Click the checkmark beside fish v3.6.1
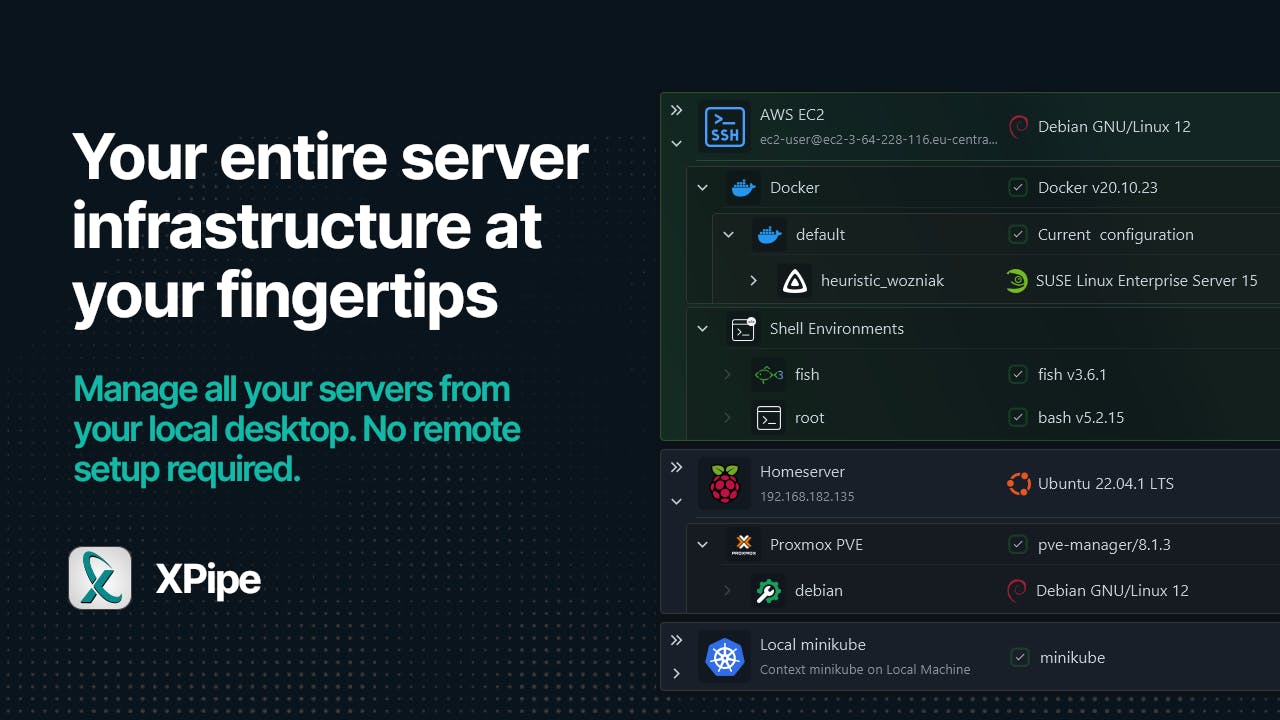Viewport: 1280px width, 720px height. coord(1018,375)
